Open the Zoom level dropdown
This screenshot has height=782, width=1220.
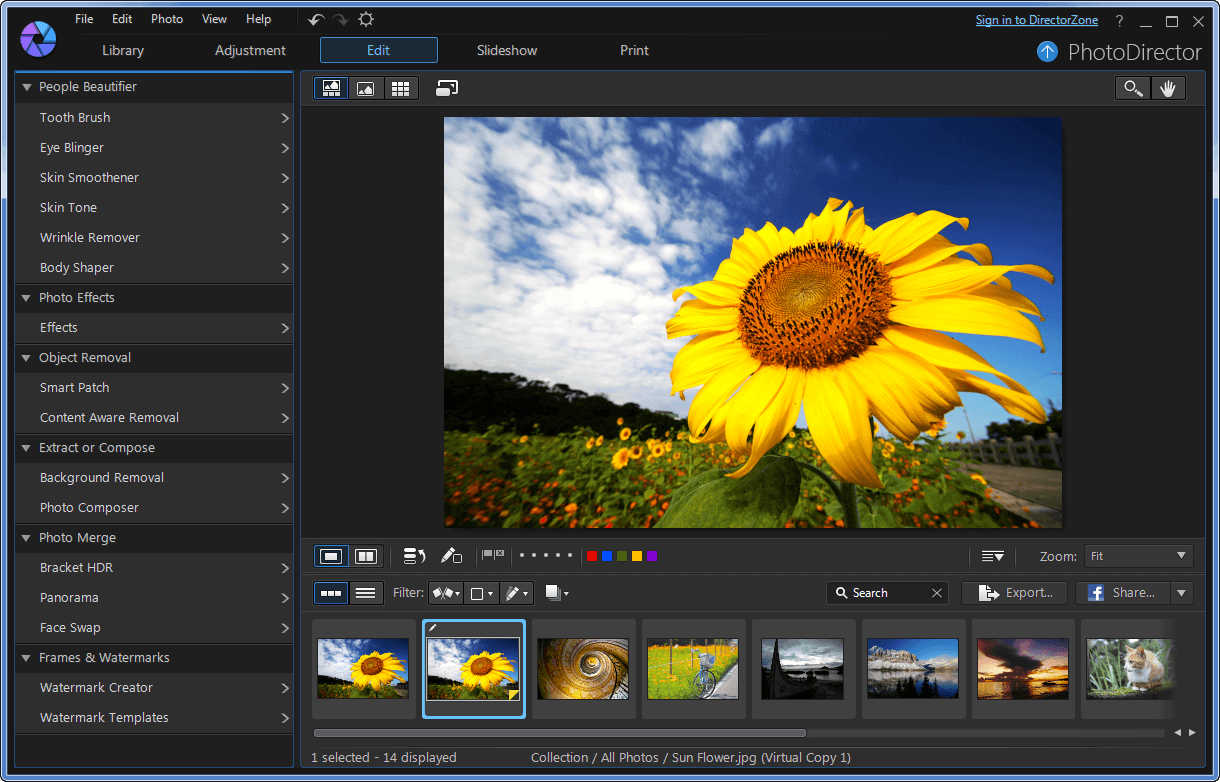click(1138, 556)
